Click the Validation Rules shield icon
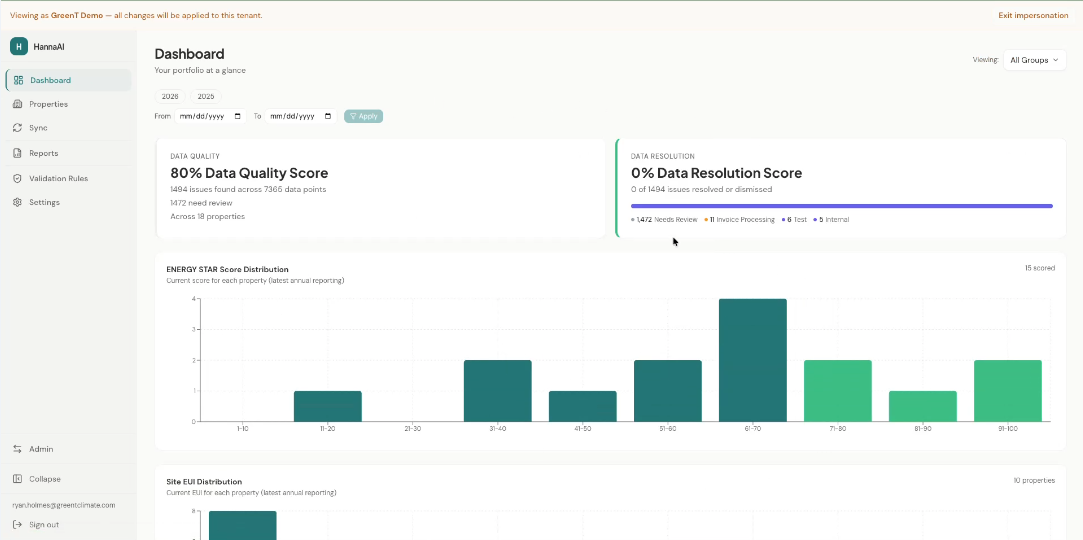Screen dimensions: 1083x540 coord(18,178)
